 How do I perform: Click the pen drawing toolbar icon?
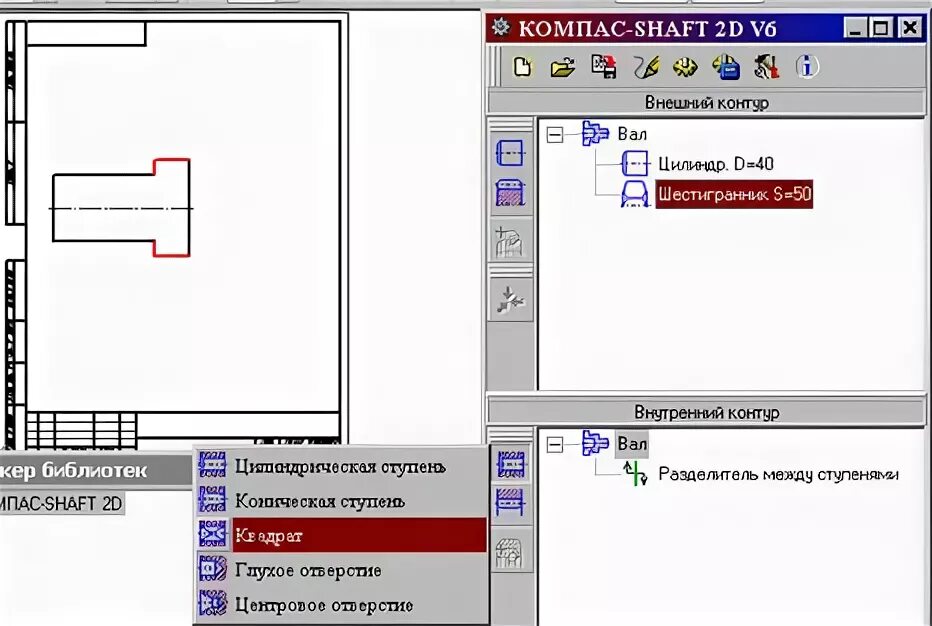646,67
